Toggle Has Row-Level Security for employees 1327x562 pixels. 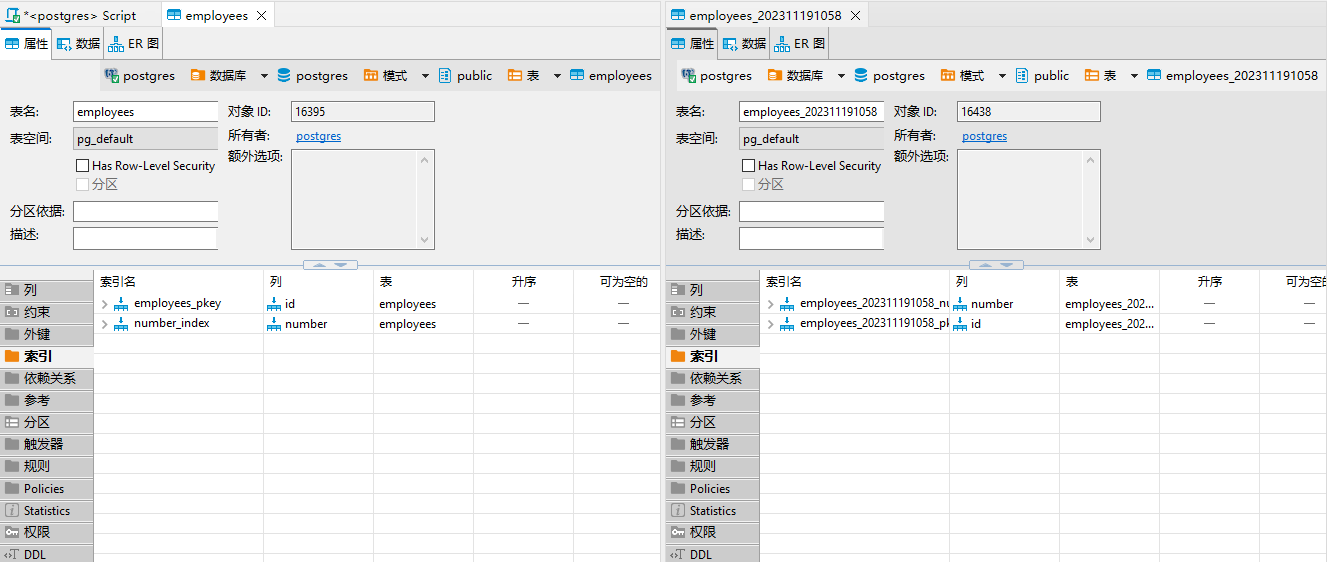point(83,166)
